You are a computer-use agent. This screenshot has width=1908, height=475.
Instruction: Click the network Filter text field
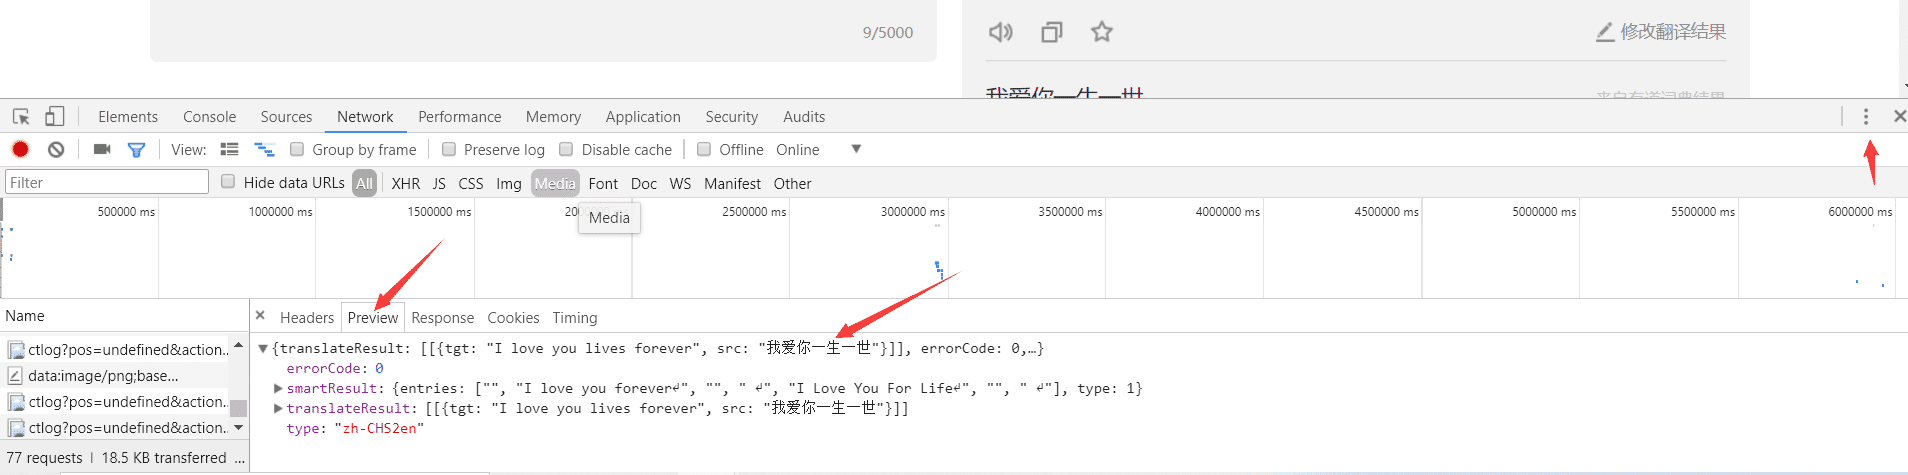(x=107, y=182)
